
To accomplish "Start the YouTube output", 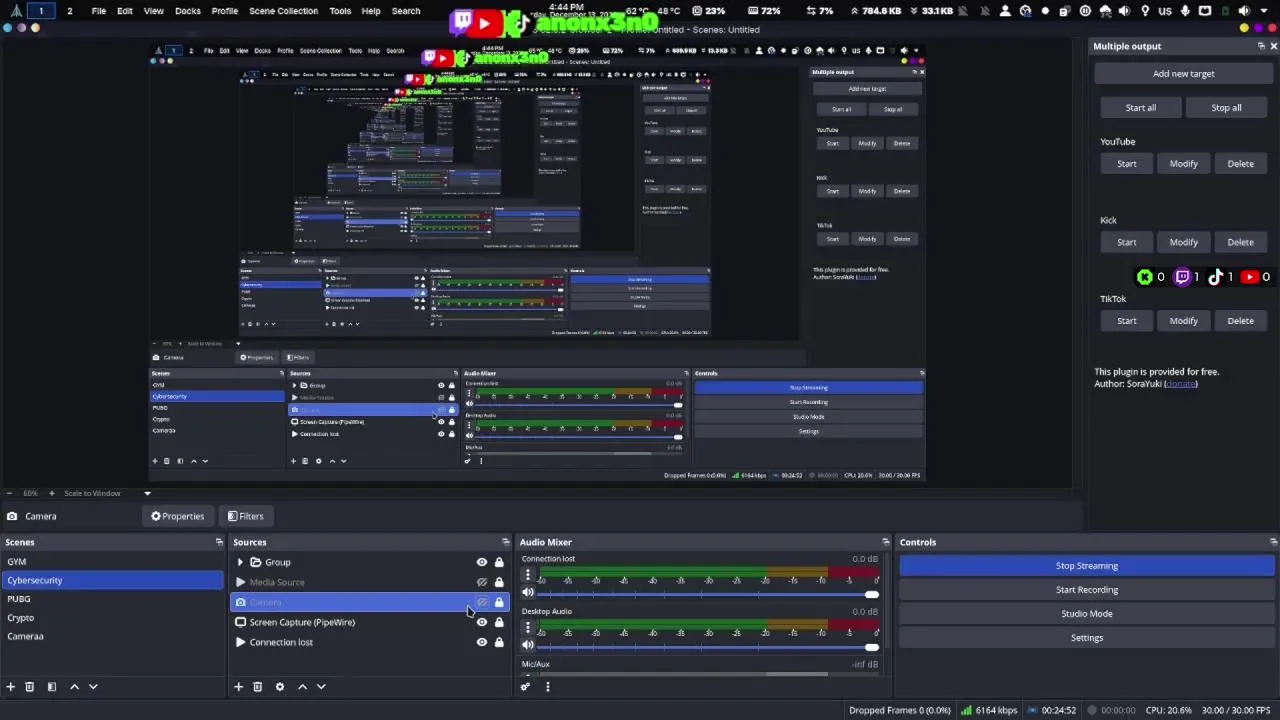I will click(x=1127, y=164).
